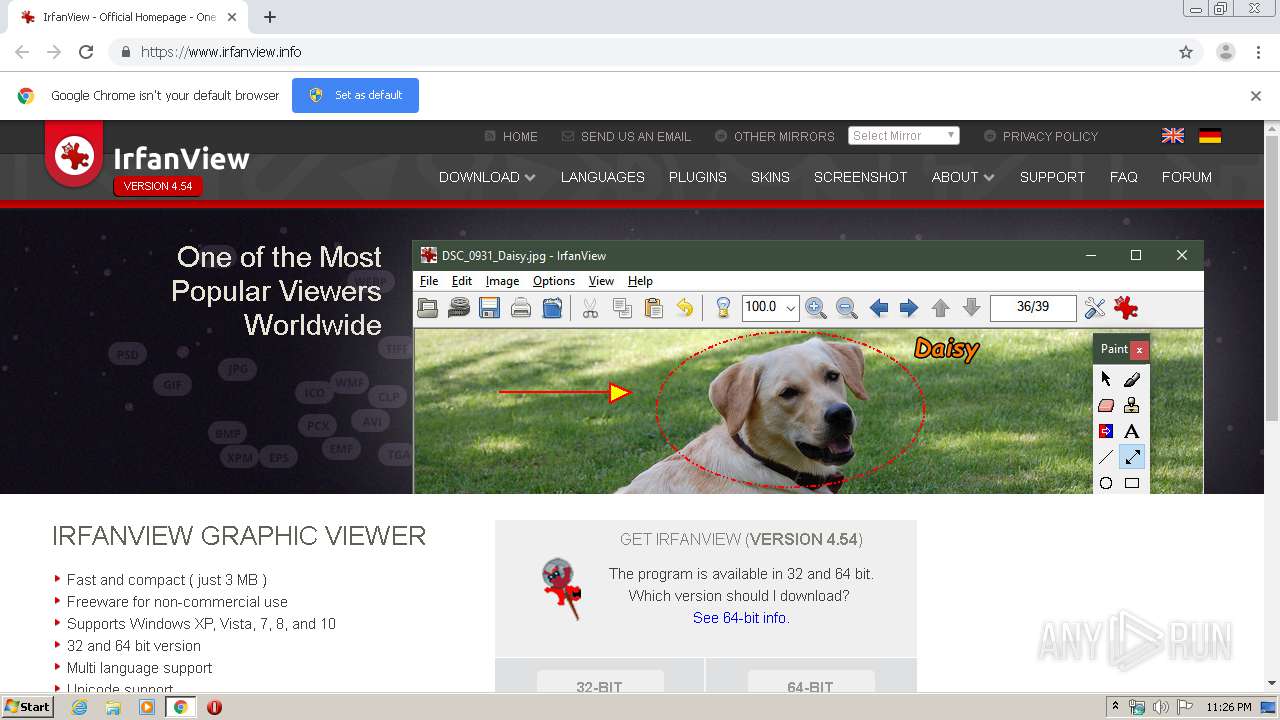View the site security padlock info
Screen dimensions: 1280x720
125,52
